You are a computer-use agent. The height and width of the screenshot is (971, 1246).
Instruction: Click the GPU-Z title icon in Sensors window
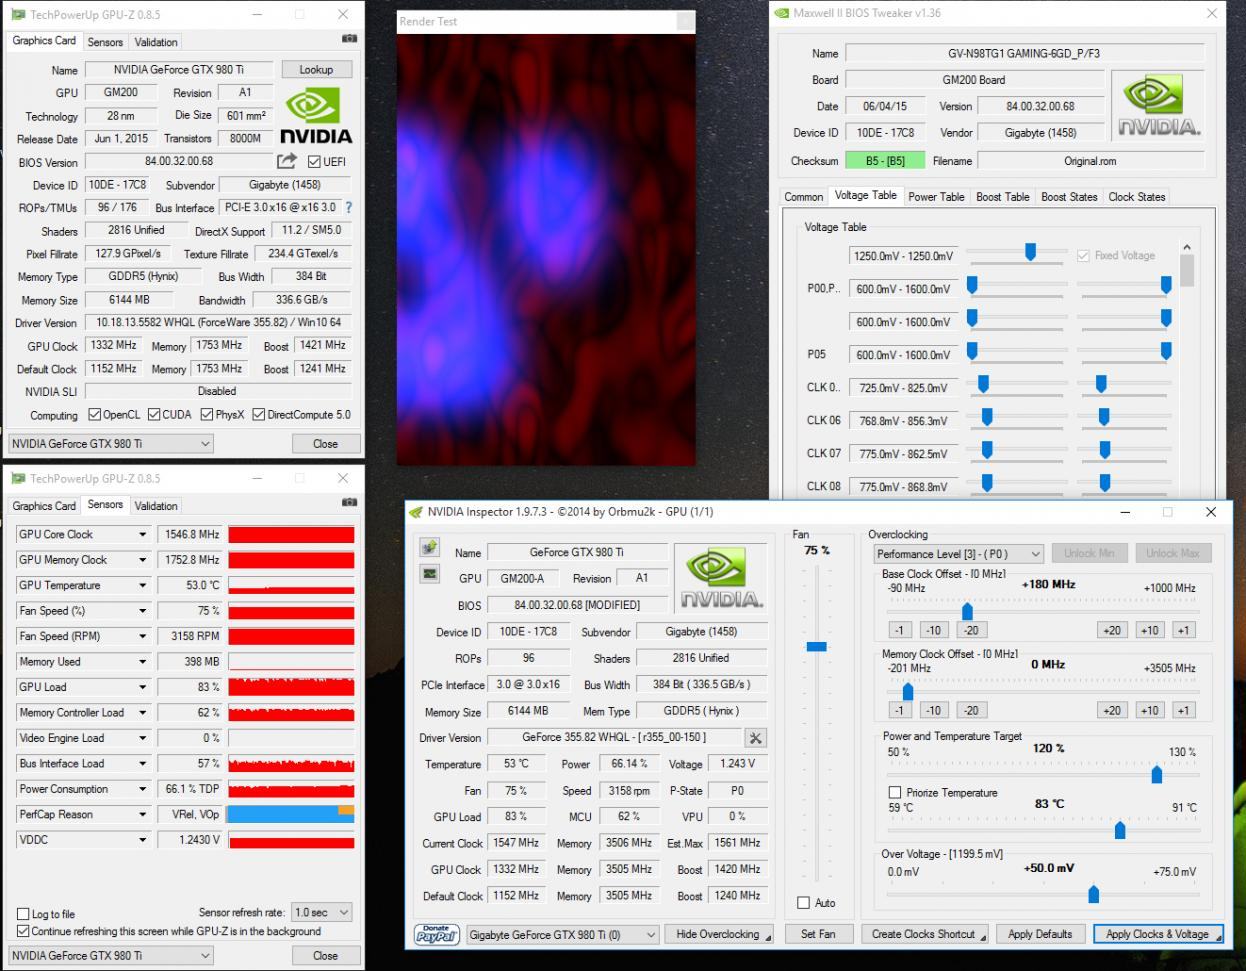pyautogui.click(x=18, y=479)
